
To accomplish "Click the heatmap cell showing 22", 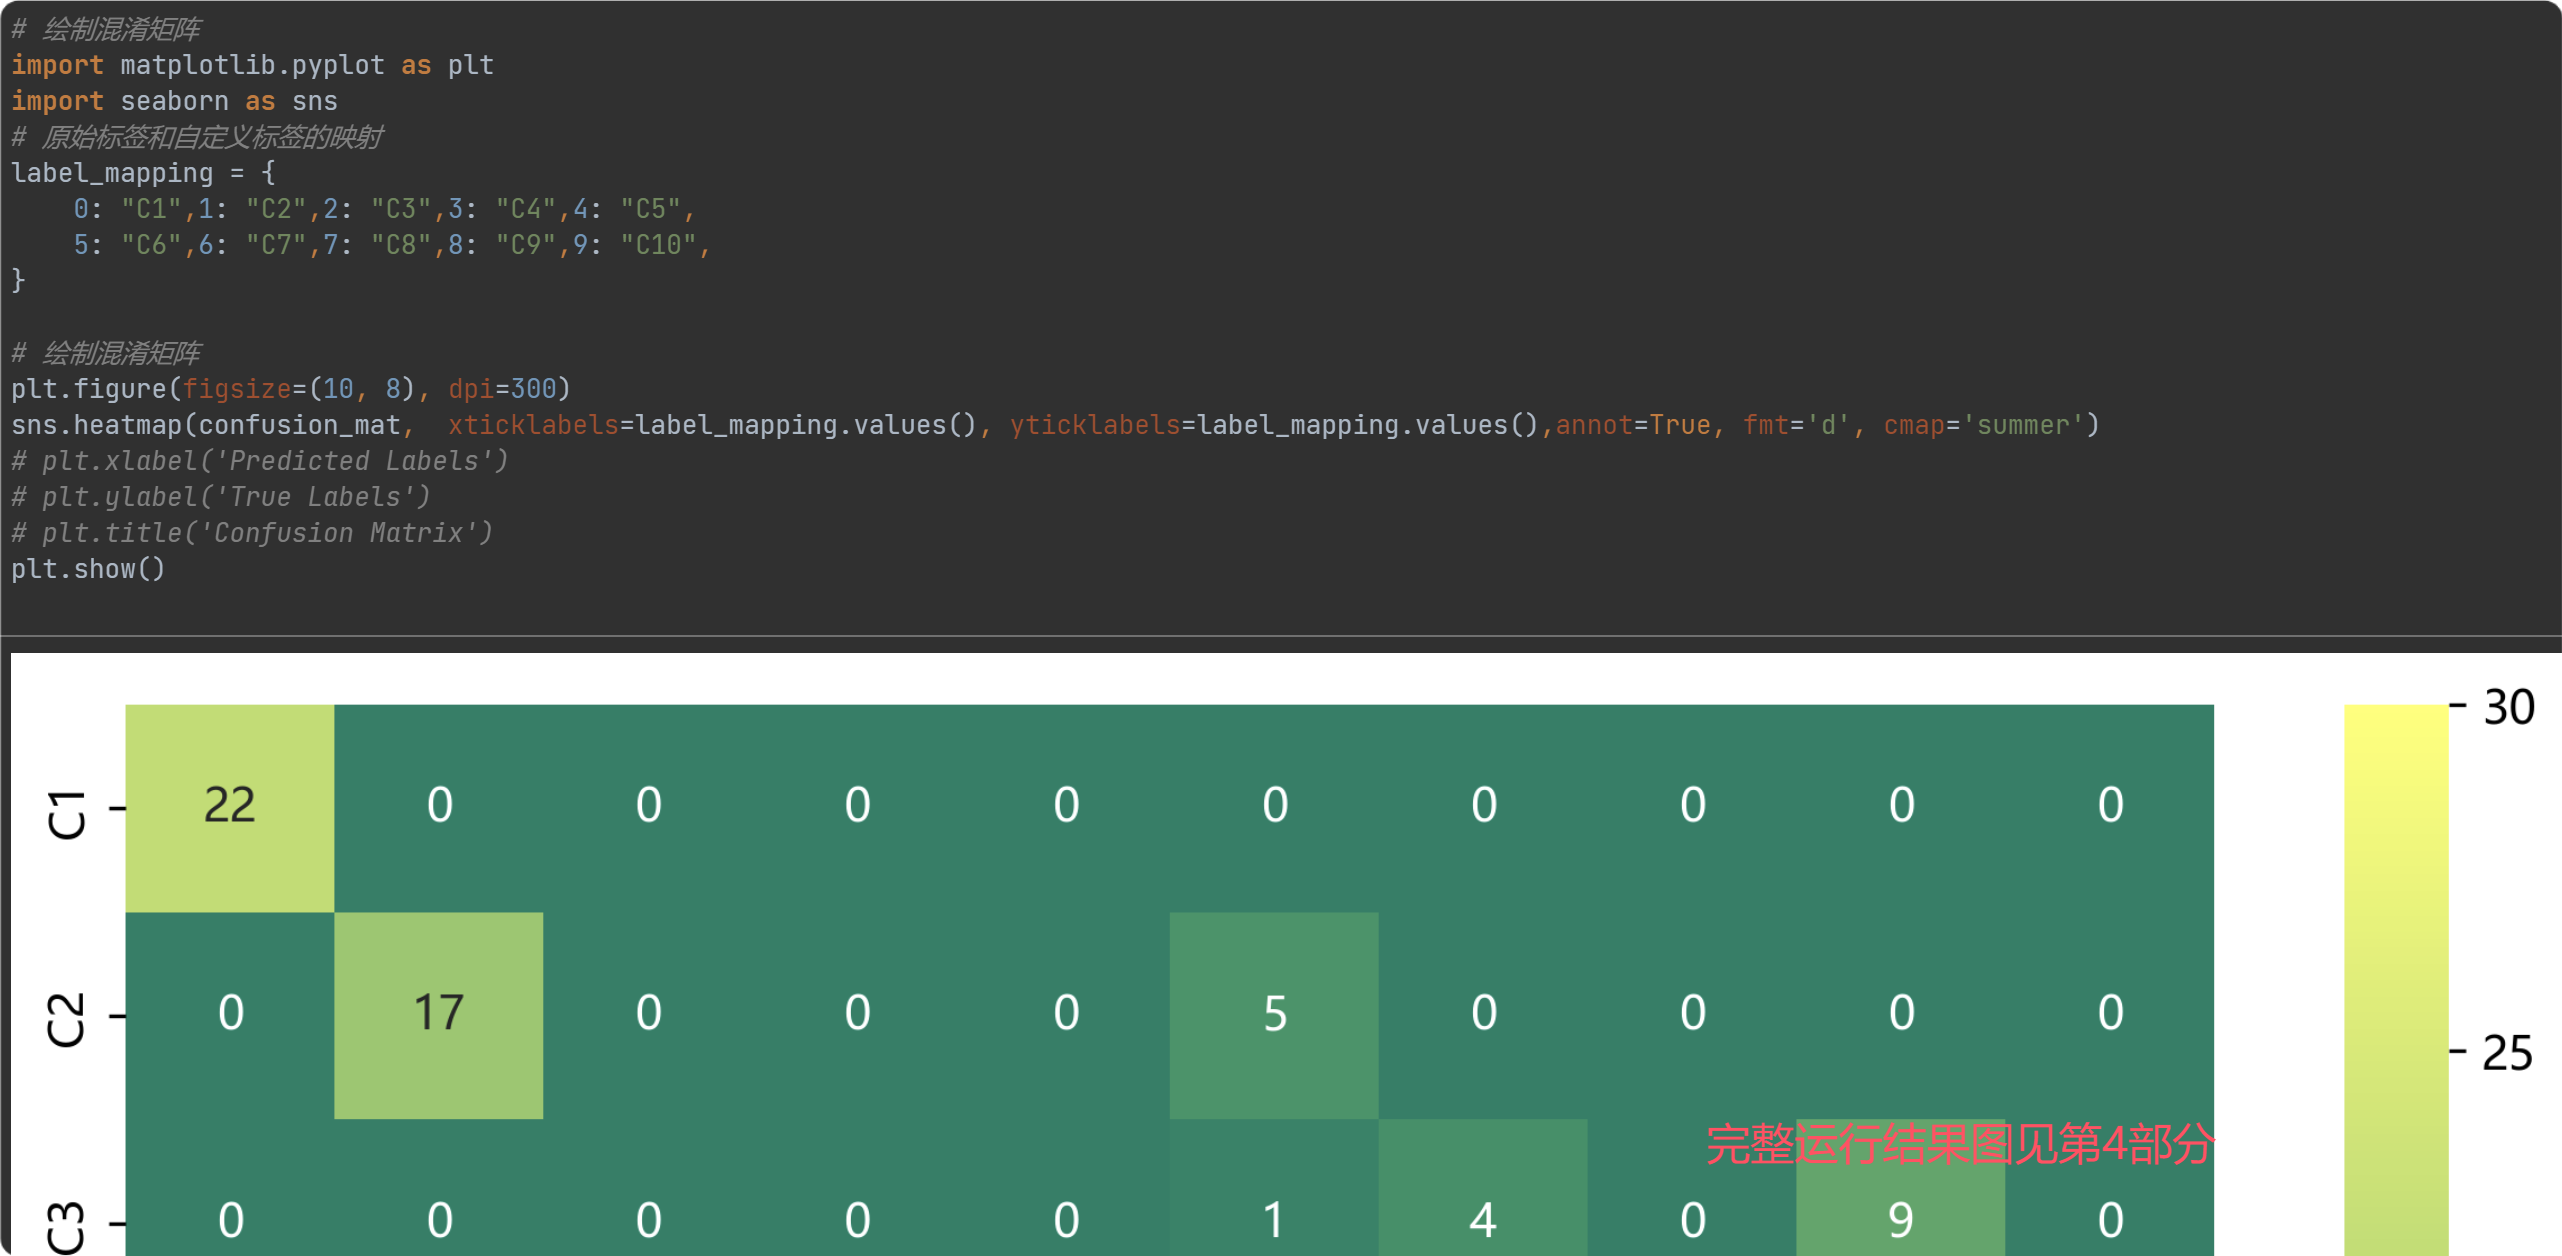I will (x=229, y=806).
